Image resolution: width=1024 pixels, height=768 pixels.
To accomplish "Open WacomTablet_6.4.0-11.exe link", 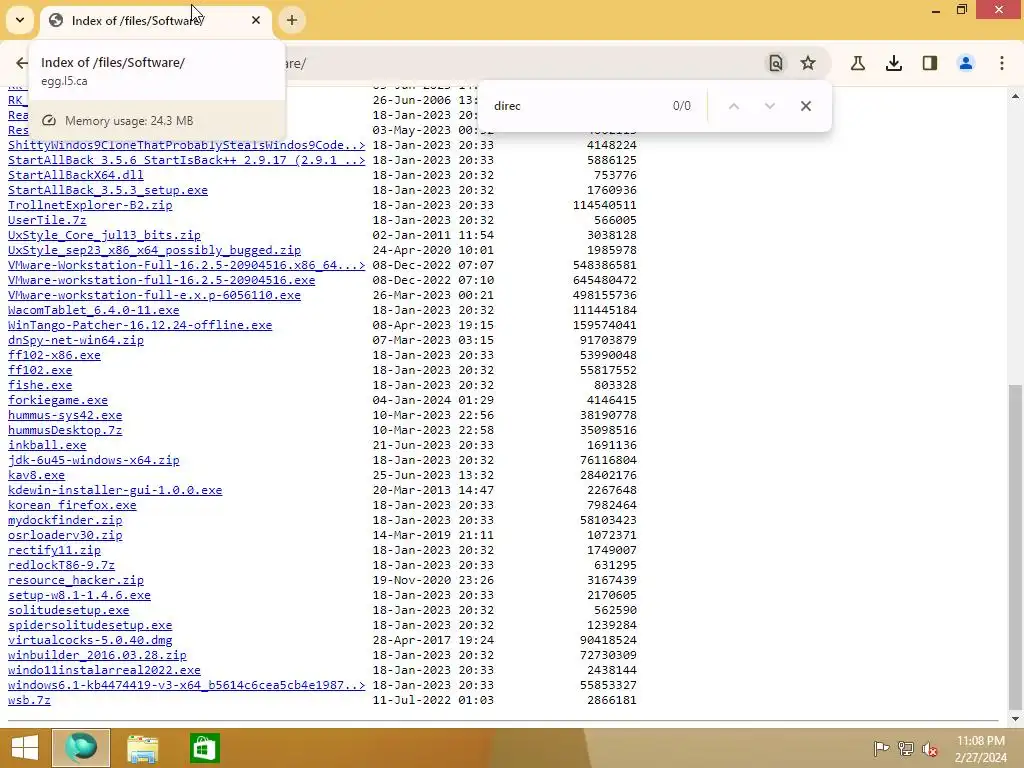I will click(93, 310).
